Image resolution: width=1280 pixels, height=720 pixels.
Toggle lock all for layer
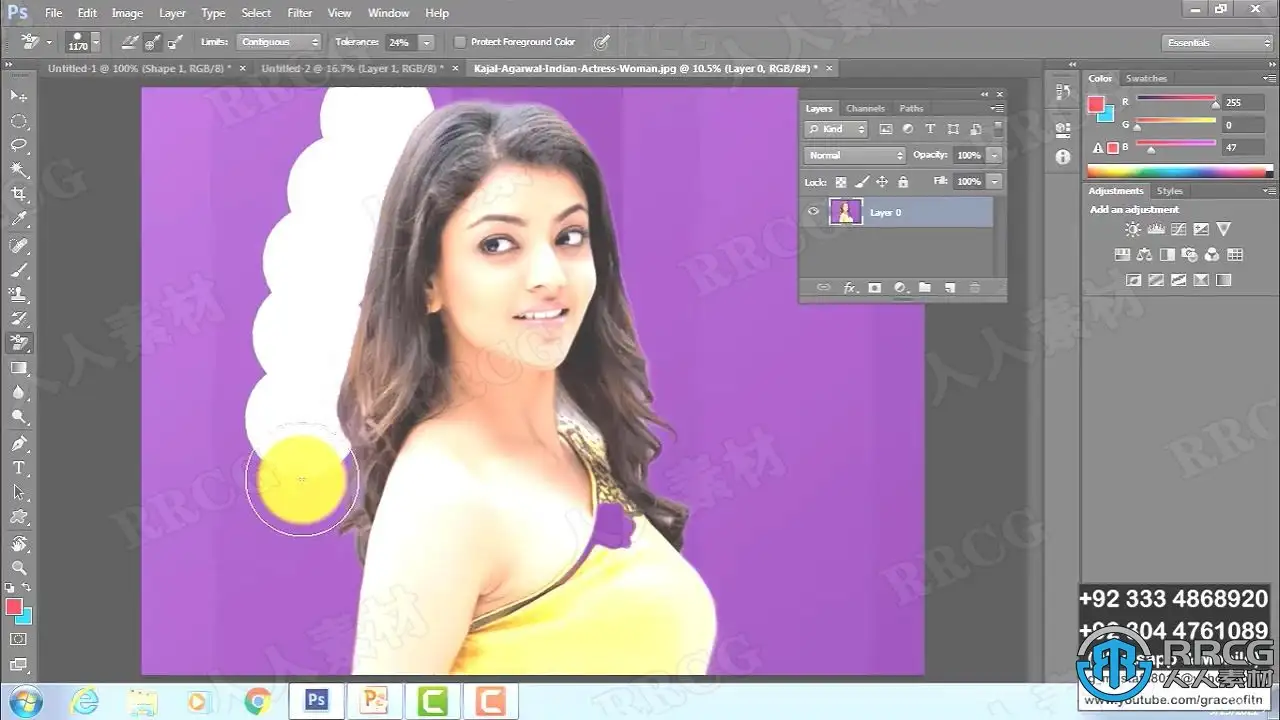point(903,182)
